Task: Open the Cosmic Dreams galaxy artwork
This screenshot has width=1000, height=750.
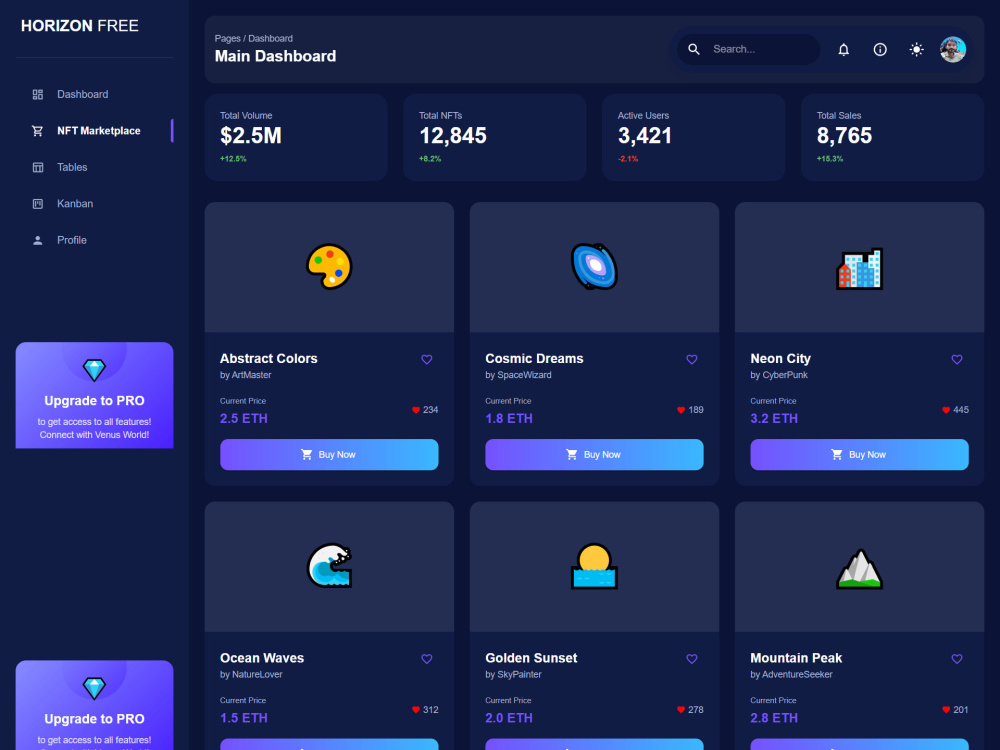Action: 594,267
